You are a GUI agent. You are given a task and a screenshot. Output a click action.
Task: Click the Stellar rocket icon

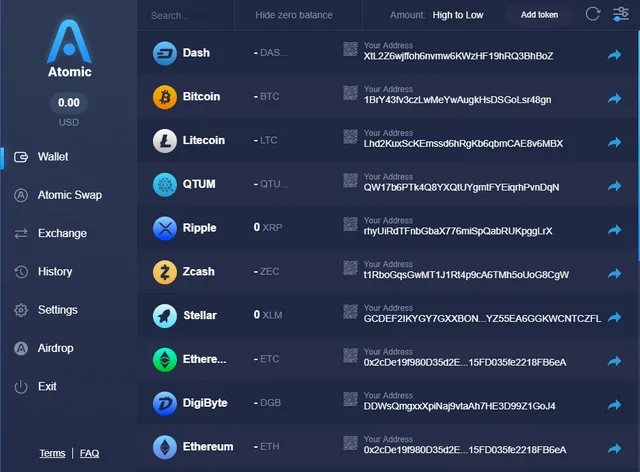(165, 316)
